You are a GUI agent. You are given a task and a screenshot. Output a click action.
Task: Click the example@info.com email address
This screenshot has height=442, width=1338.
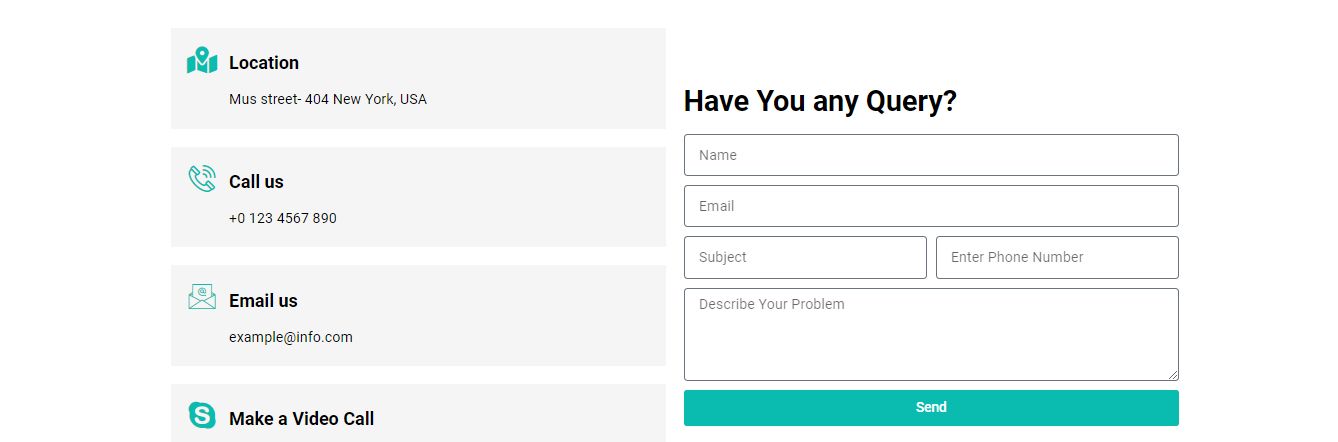click(291, 337)
